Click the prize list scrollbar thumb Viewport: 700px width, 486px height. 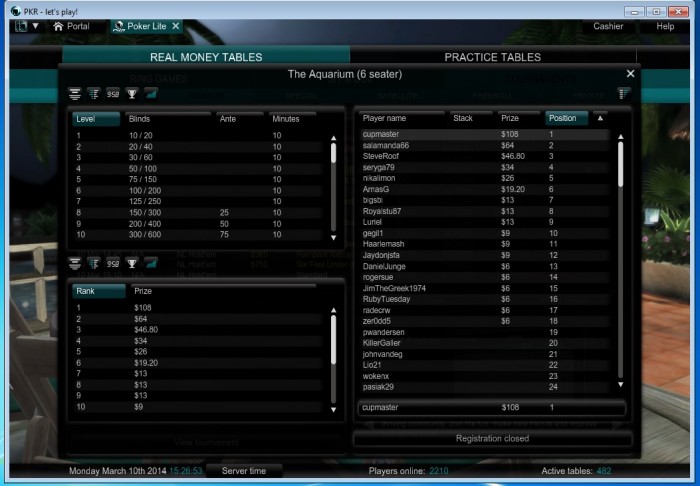pyautogui.click(x=333, y=339)
